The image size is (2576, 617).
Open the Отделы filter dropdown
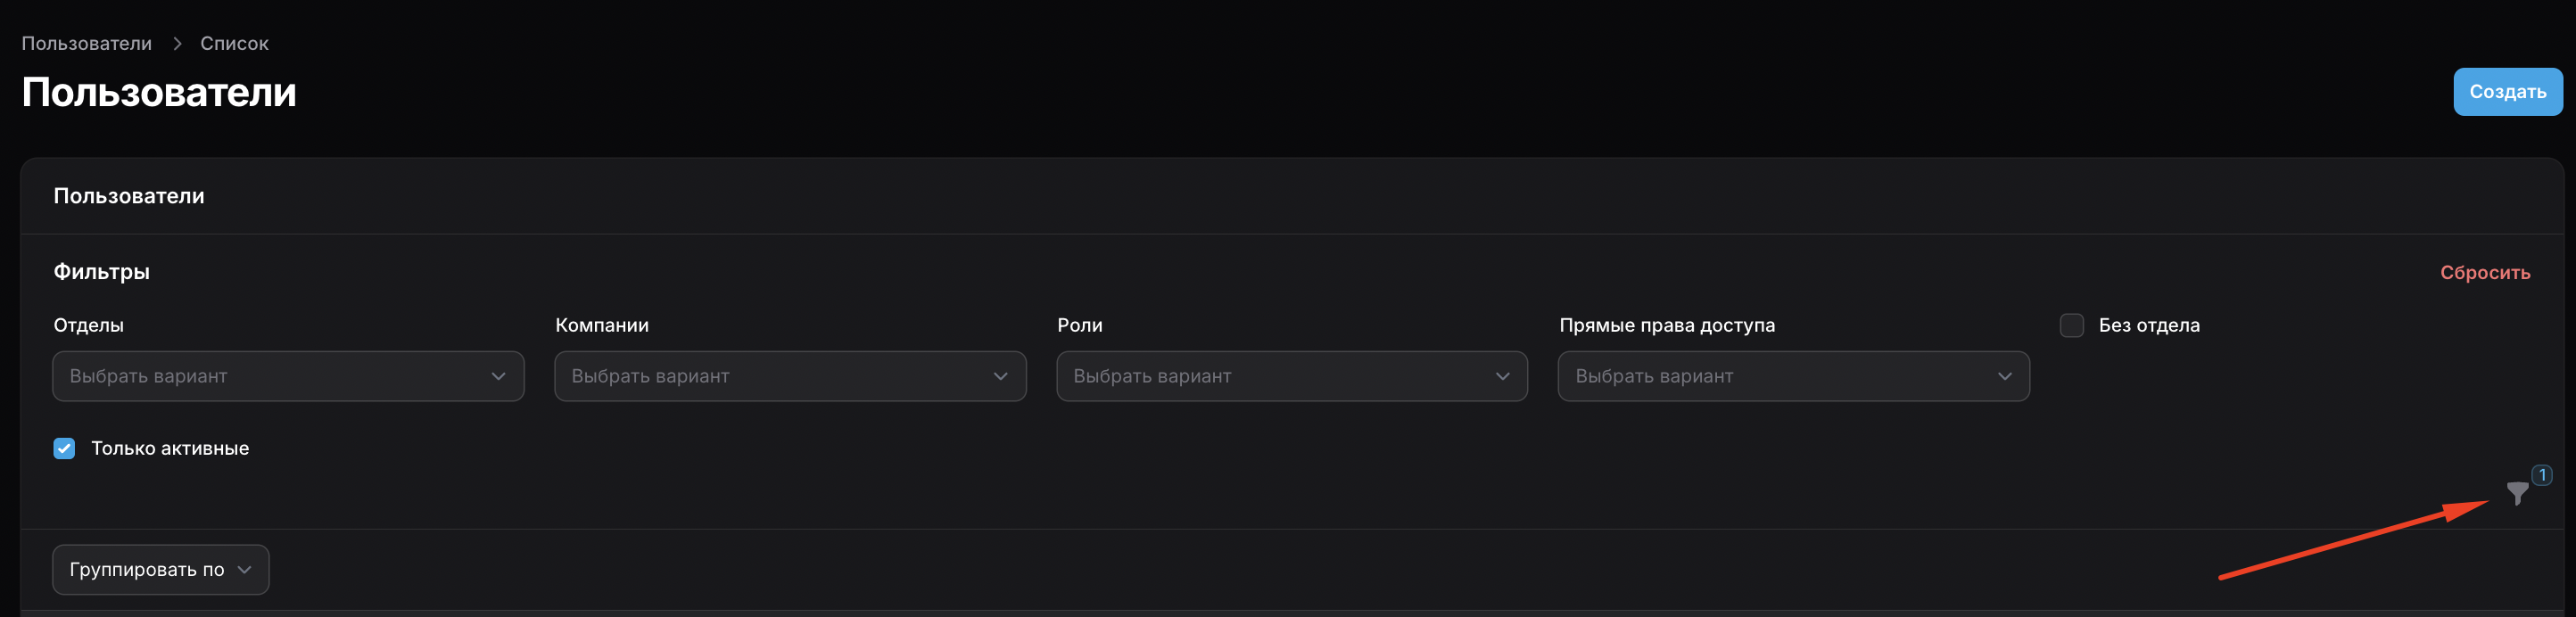tap(270, 377)
